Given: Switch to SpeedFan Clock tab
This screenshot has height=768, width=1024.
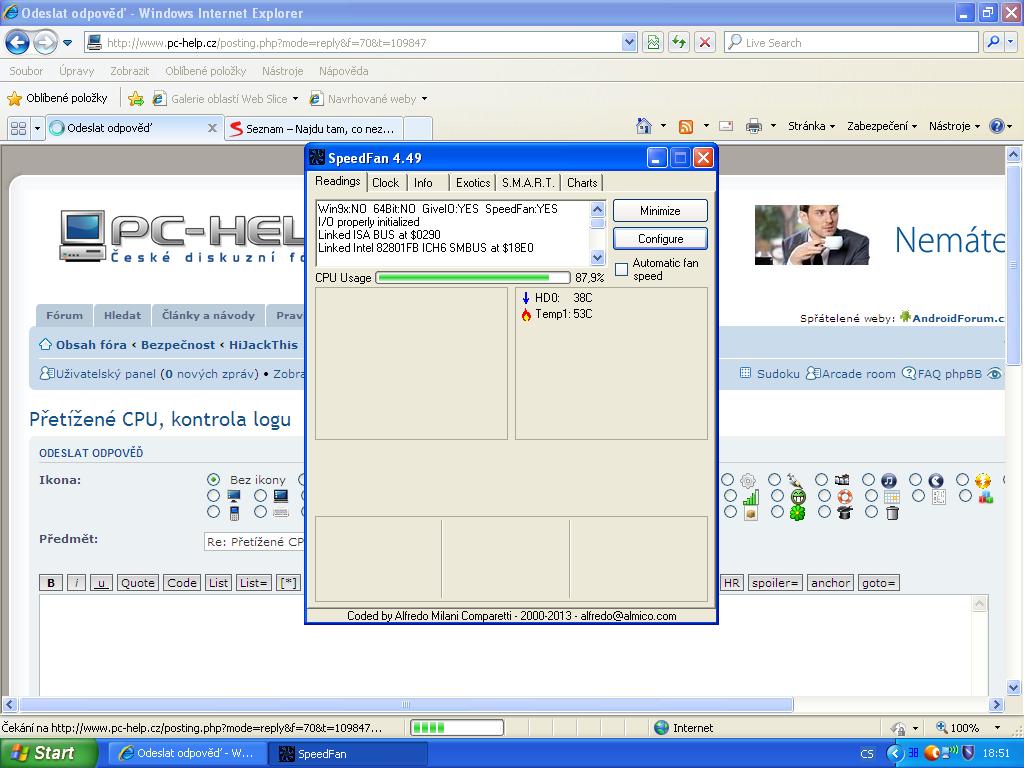Looking at the screenshot, I should 385,183.
